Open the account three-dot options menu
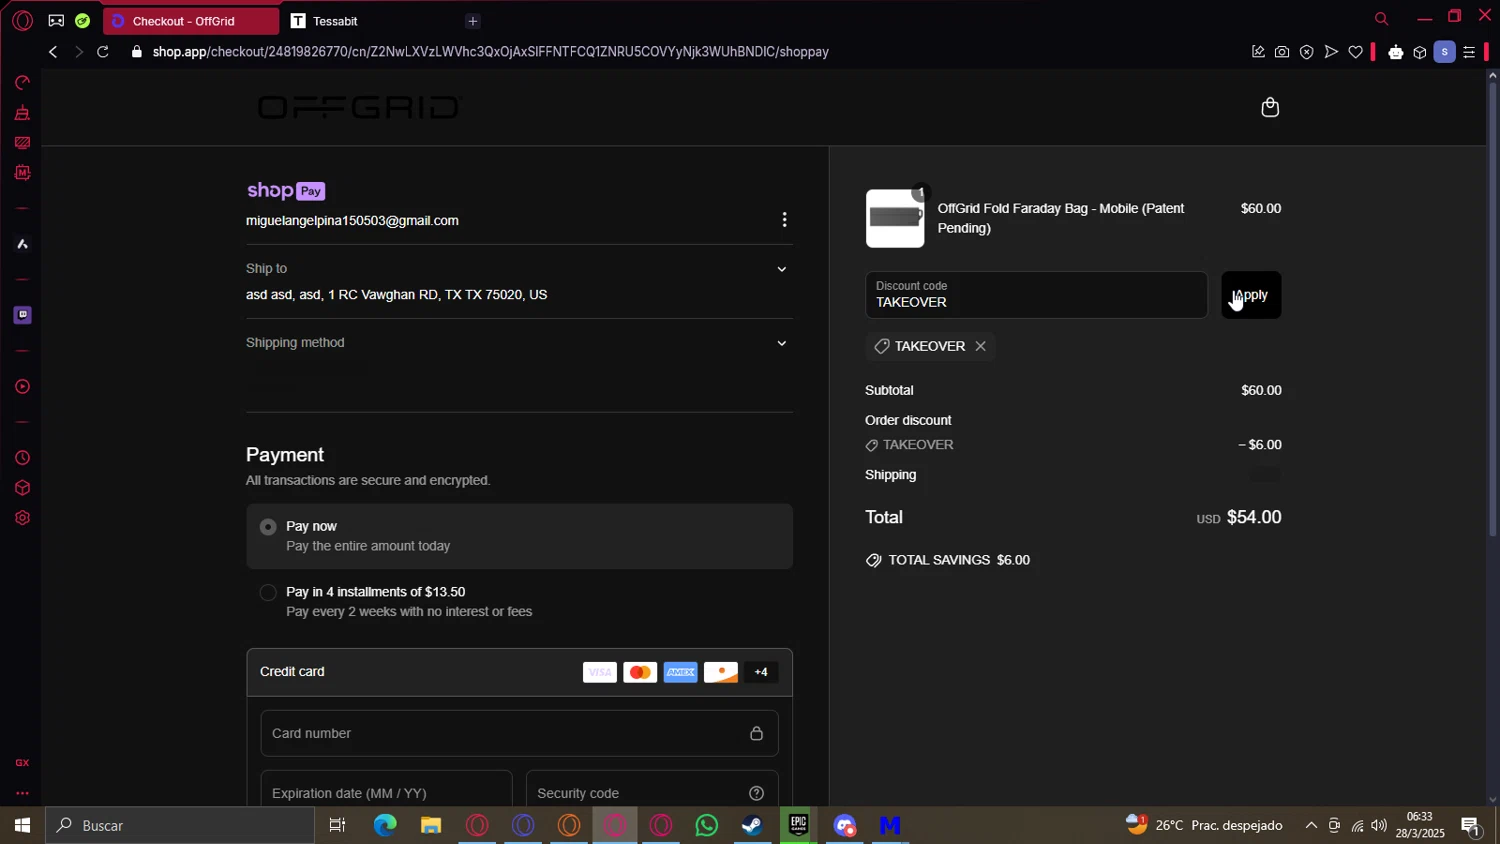This screenshot has width=1500, height=844. point(784,219)
